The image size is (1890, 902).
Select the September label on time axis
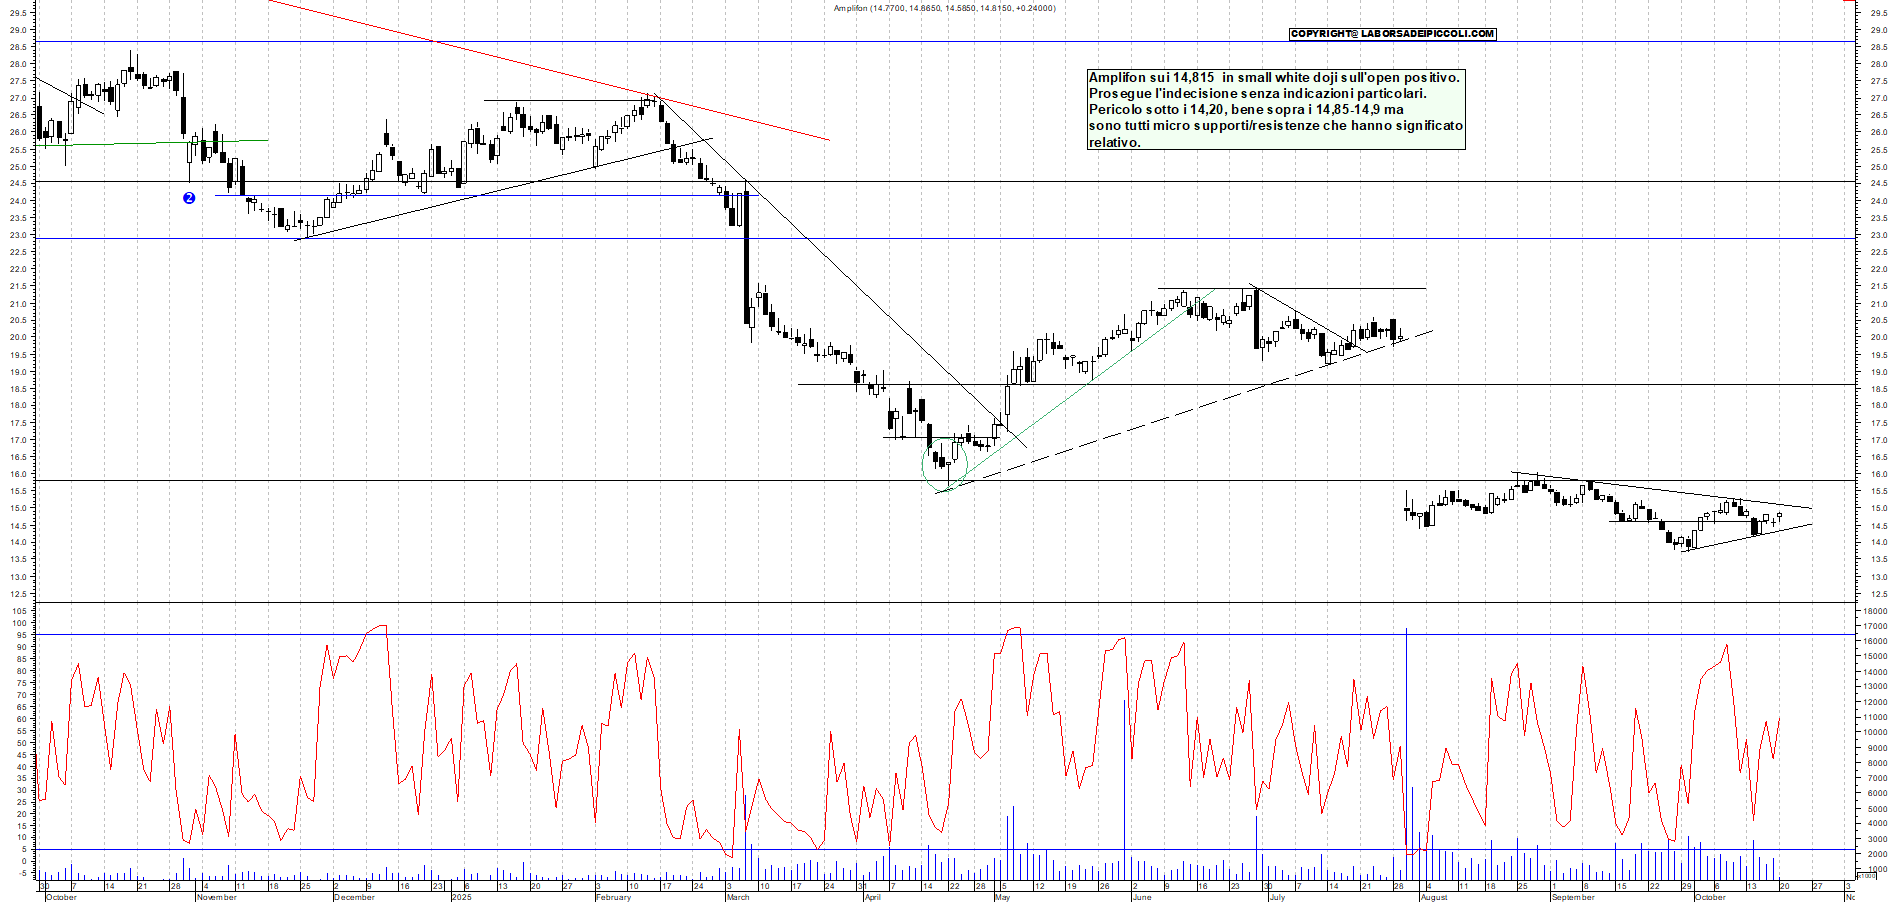(1573, 897)
